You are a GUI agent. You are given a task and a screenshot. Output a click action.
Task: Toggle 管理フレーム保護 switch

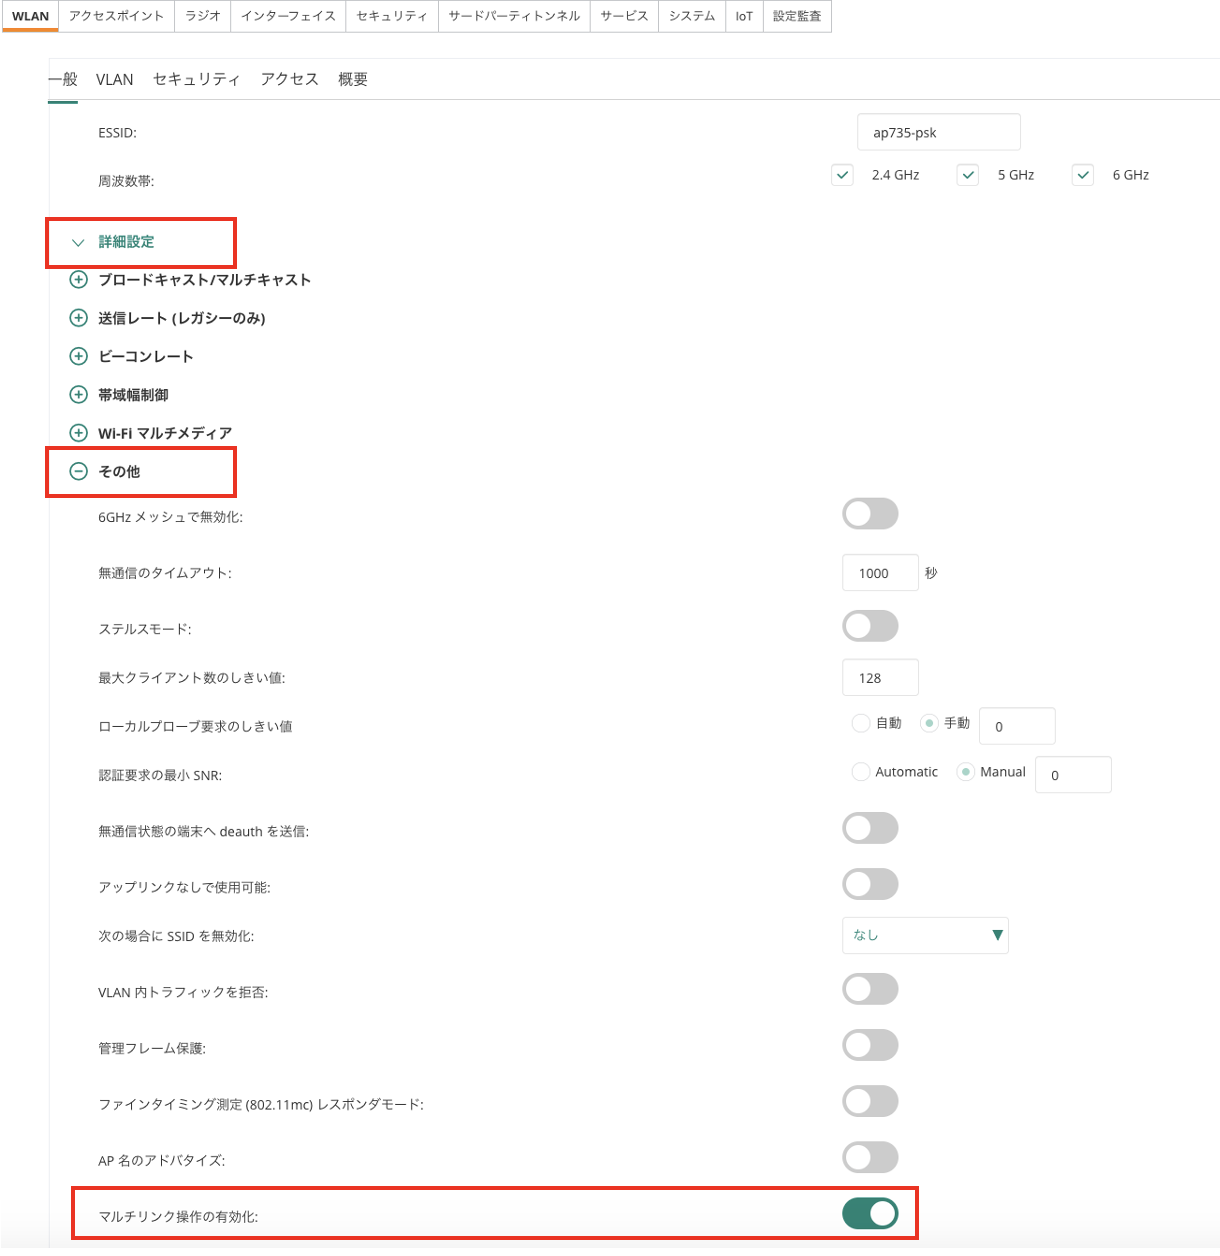click(870, 1045)
